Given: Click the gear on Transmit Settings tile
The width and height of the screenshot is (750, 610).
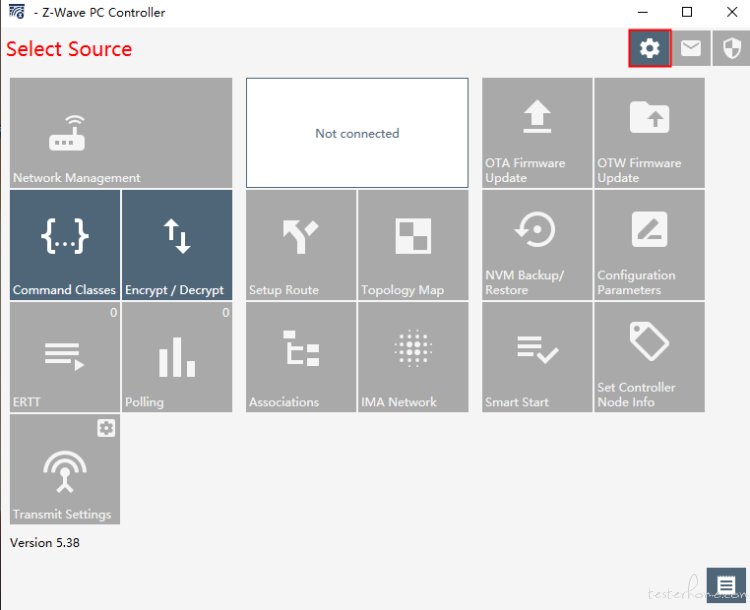Looking at the screenshot, I should point(106,428).
